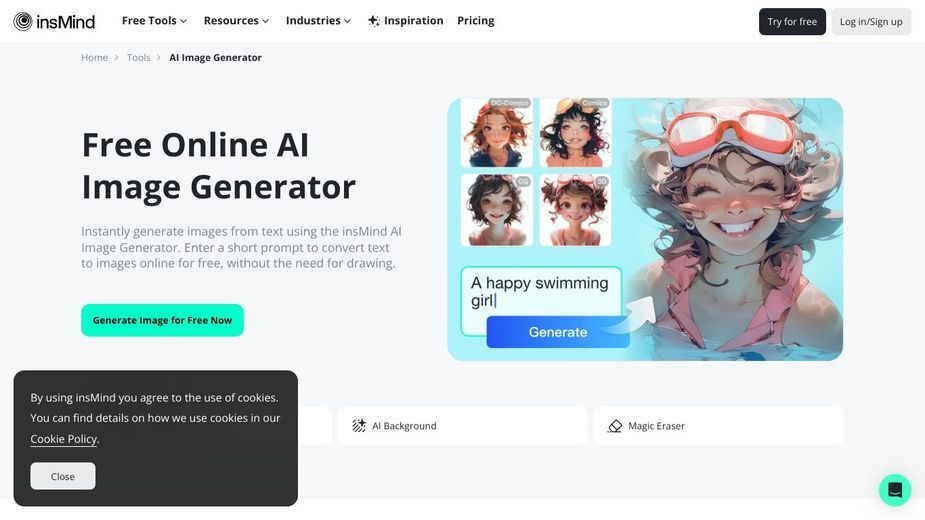This screenshot has width=925, height=520.
Task: Click the Magic Eraser icon
Action: (615, 426)
